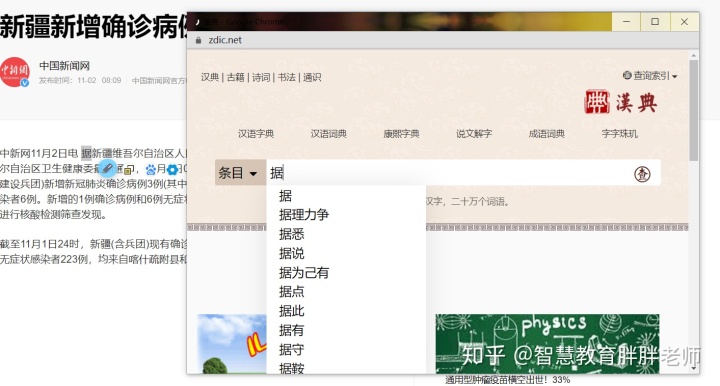Screen dimensions: 720x386
Task: Select suggestion 据点
Action: coord(346,291)
